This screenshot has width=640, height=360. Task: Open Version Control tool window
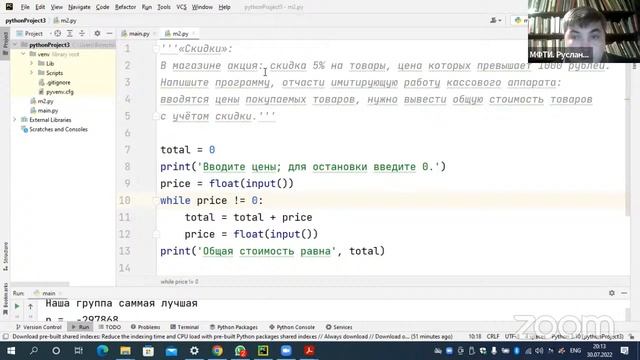click(39, 327)
